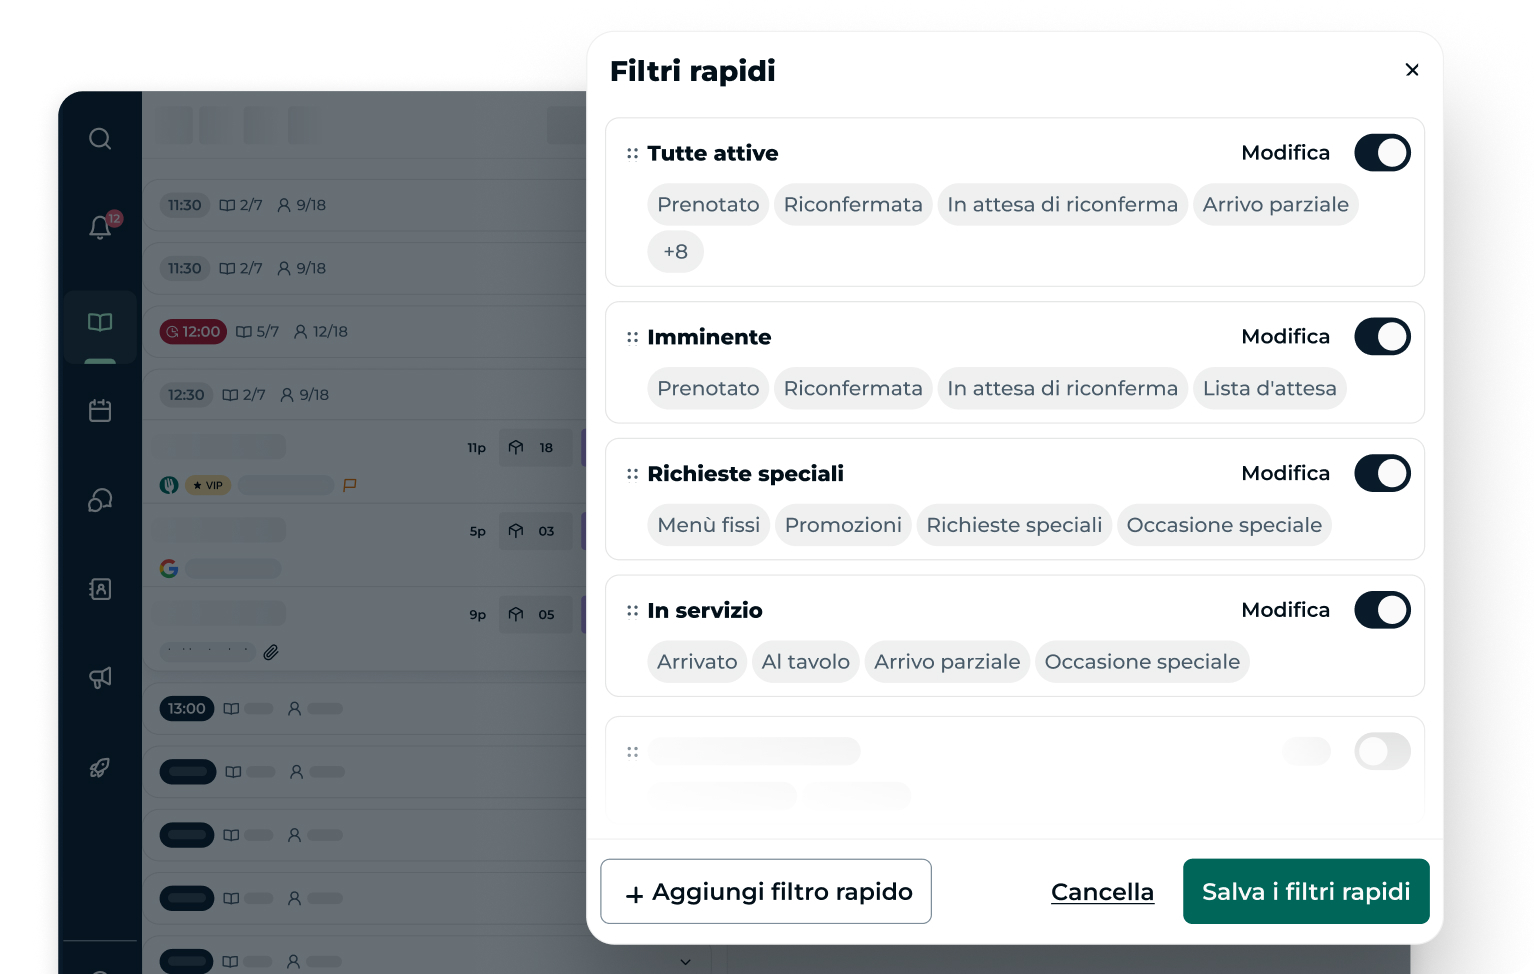
Task: Click Modifica for Tutte attive filter
Action: pyautogui.click(x=1285, y=153)
